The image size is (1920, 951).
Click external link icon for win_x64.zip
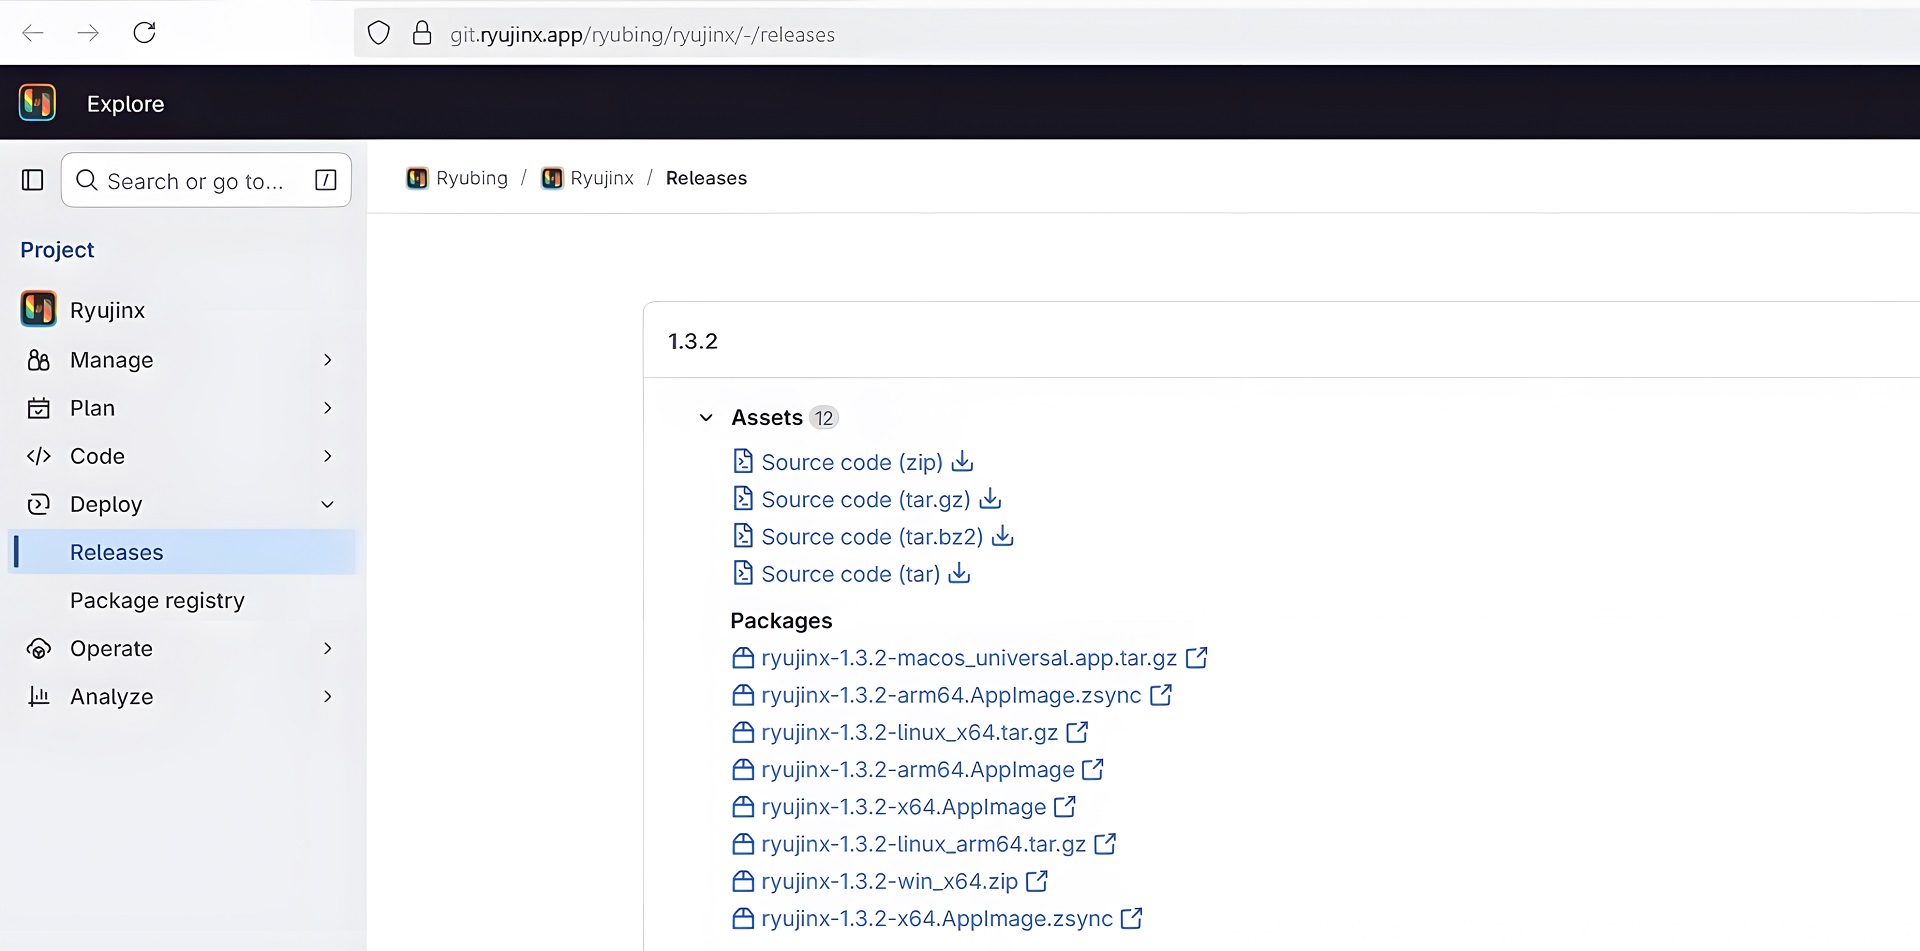click(x=1037, y=881)
